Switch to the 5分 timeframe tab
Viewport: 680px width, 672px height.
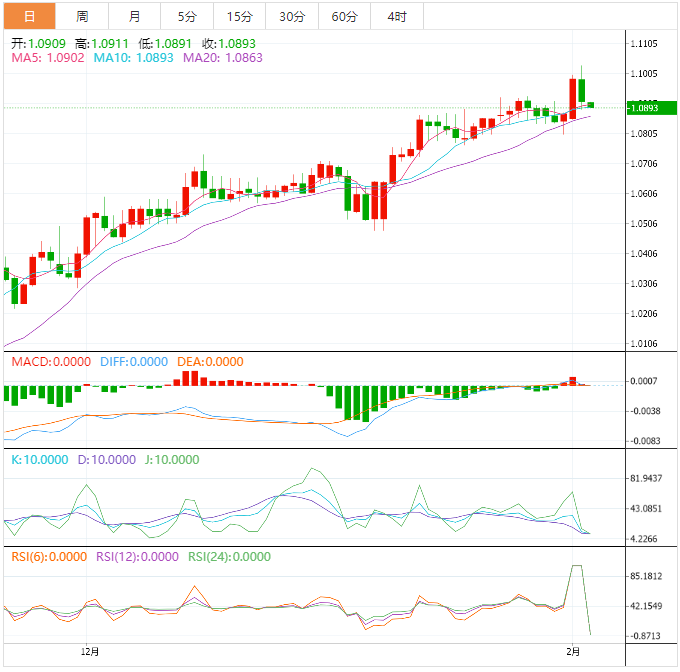pyautogui.click(x=187, y=16)
